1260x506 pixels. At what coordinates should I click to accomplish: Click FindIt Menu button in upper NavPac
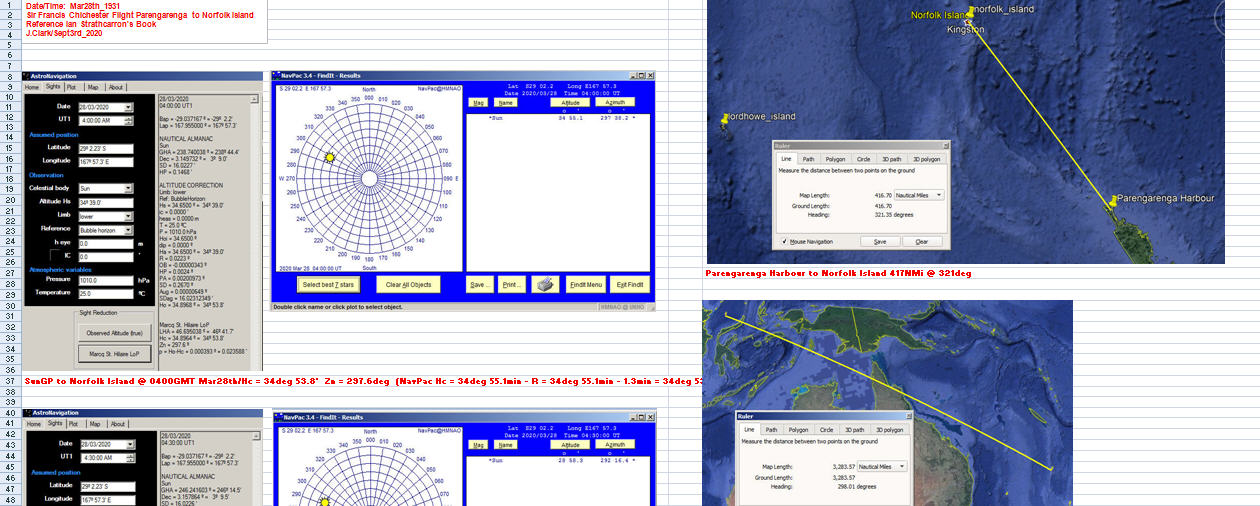pyautogui.click(x=586, y=285)
